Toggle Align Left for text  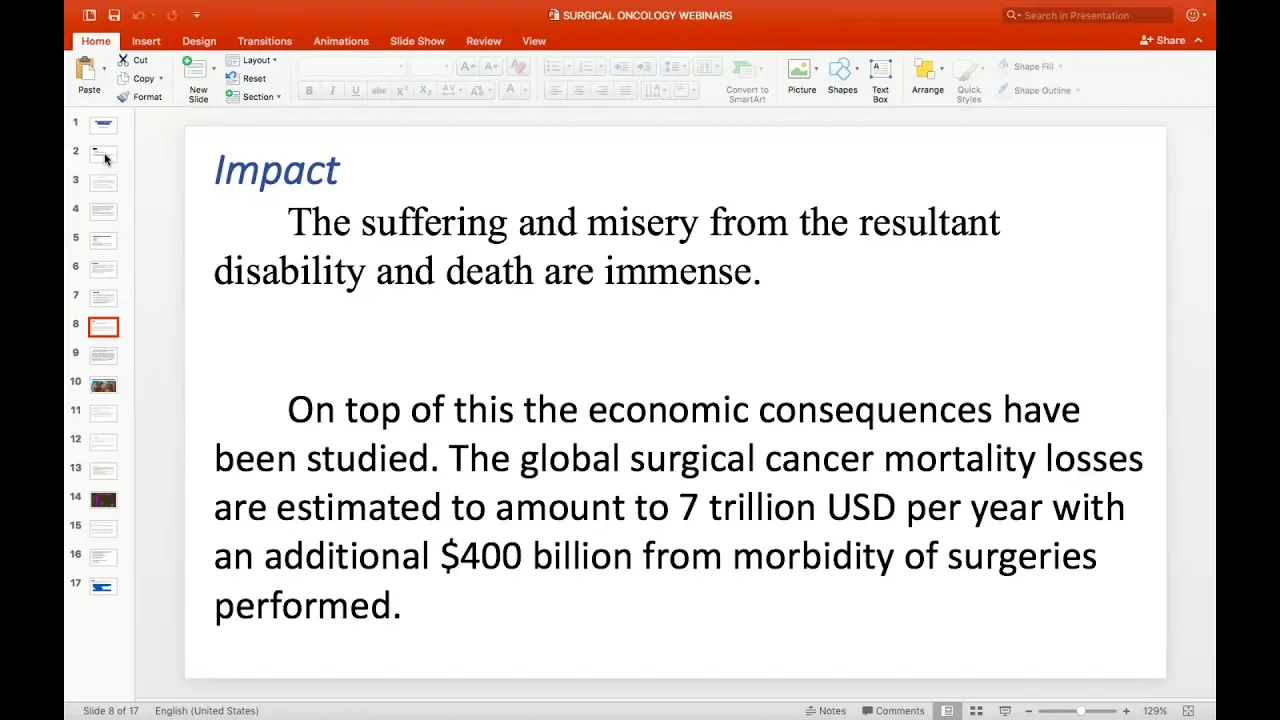[555, 90]
